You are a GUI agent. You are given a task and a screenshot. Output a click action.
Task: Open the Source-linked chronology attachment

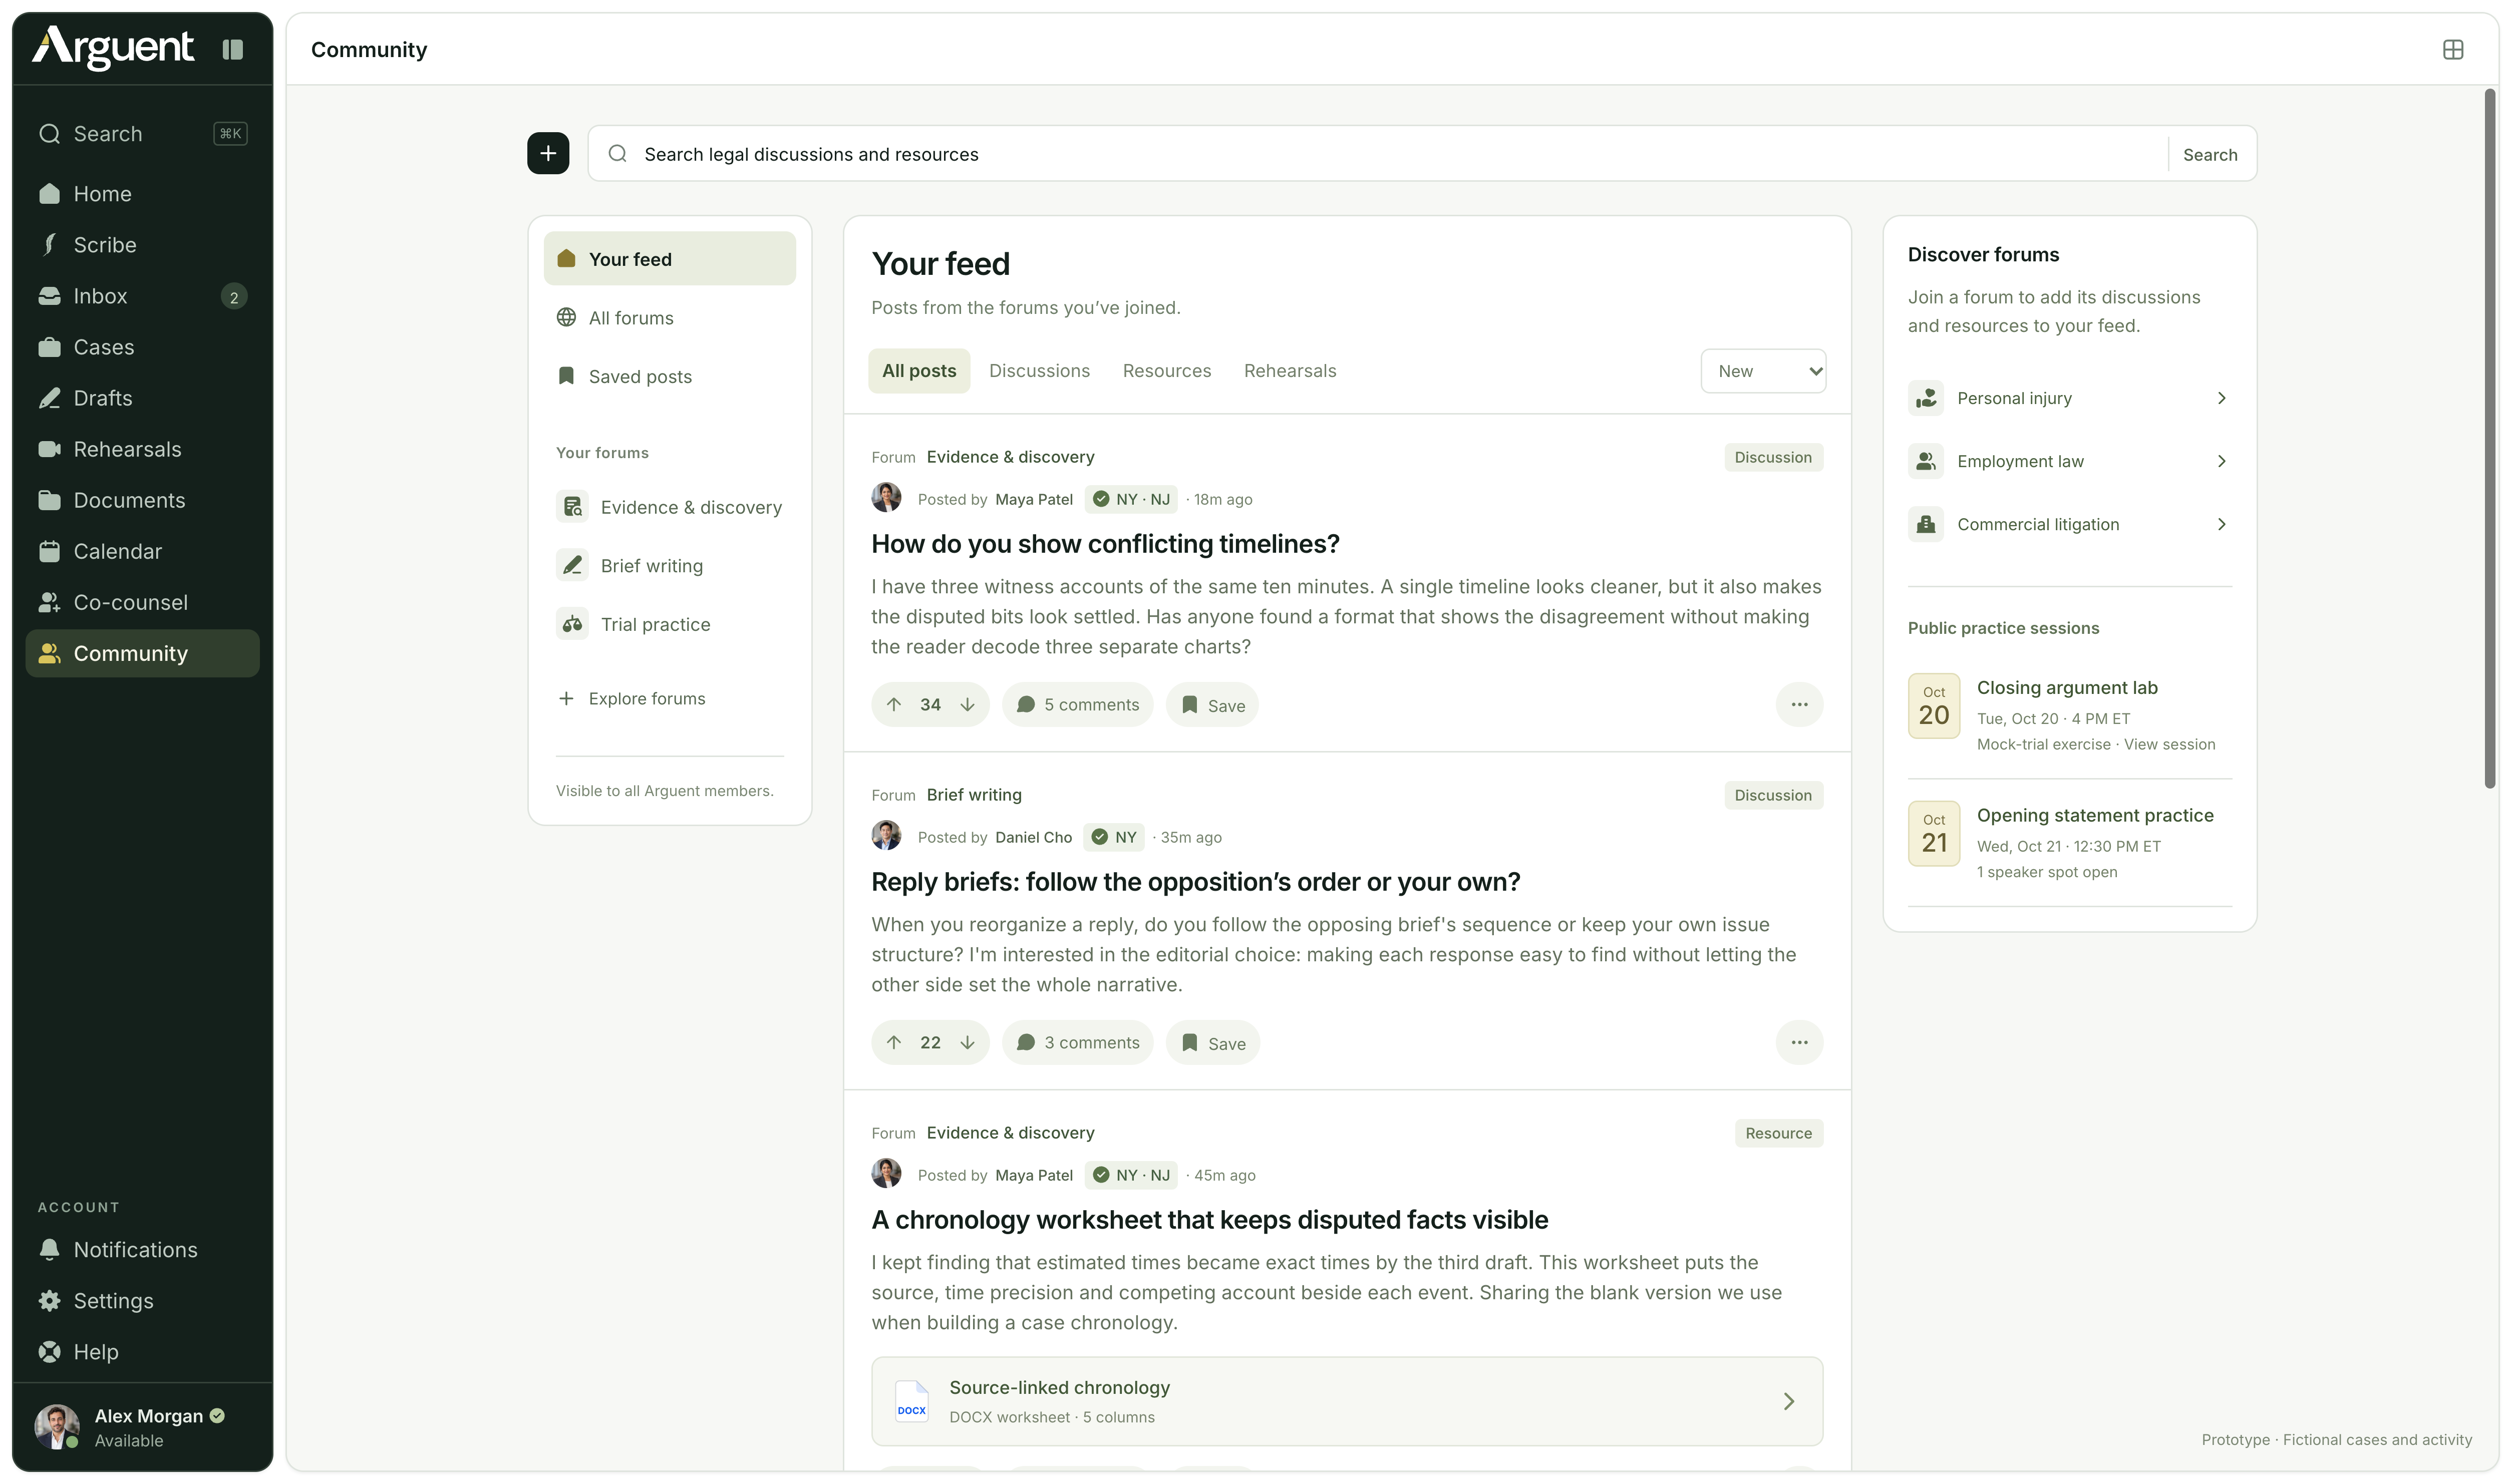(1347, 1401)
